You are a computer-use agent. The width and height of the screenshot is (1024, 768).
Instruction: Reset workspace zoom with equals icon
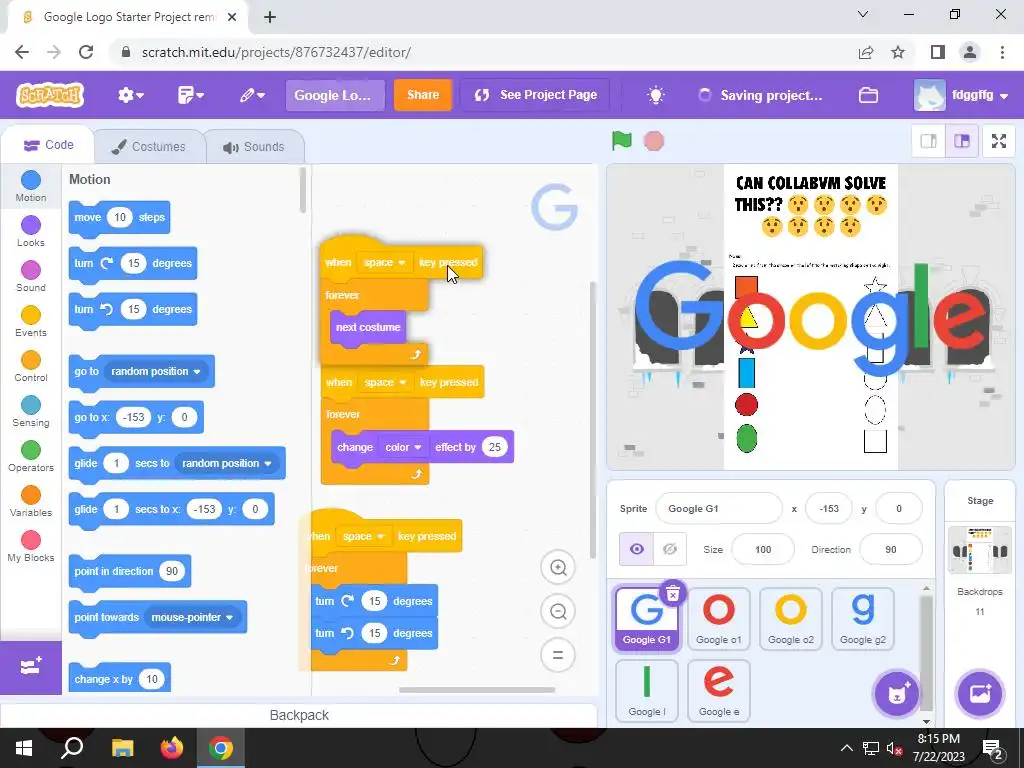click(558, 655)
